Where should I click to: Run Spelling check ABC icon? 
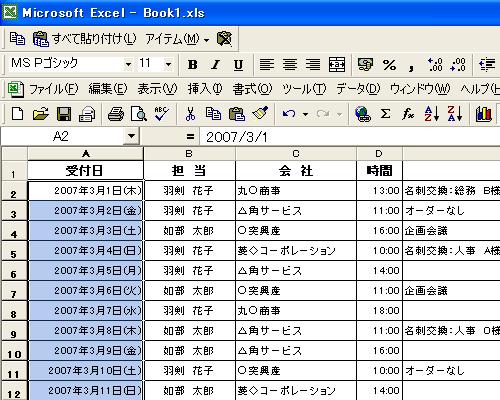tap(162, 114)
